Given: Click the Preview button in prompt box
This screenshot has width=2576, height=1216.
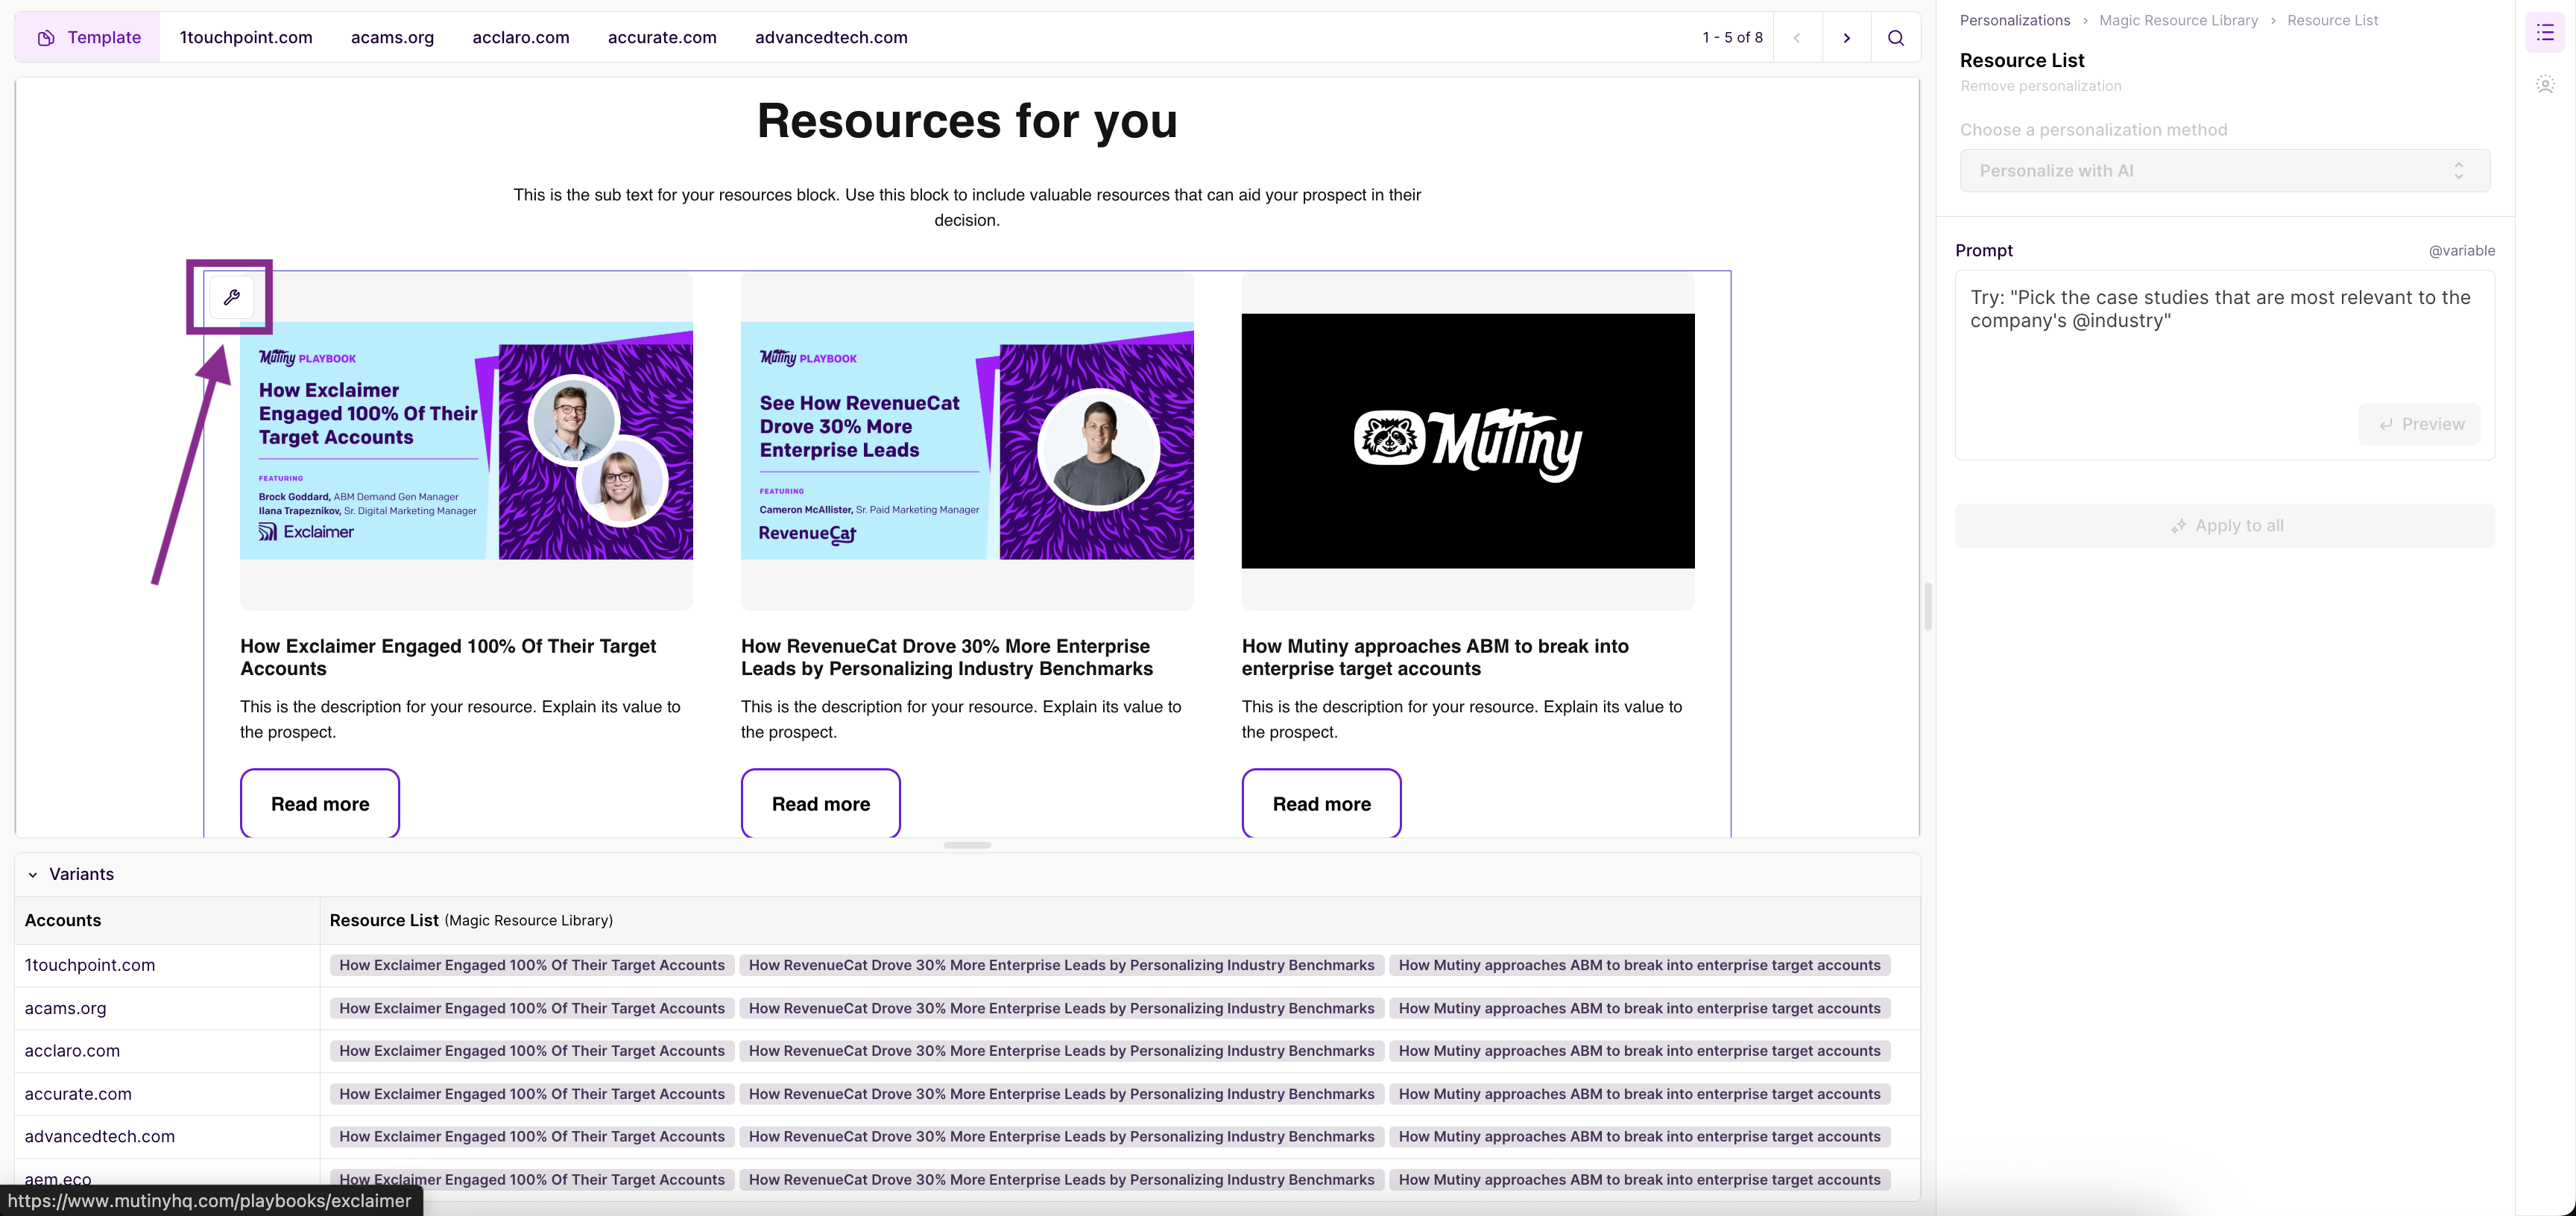Looking at the screenshot, I should point(2419,424).
